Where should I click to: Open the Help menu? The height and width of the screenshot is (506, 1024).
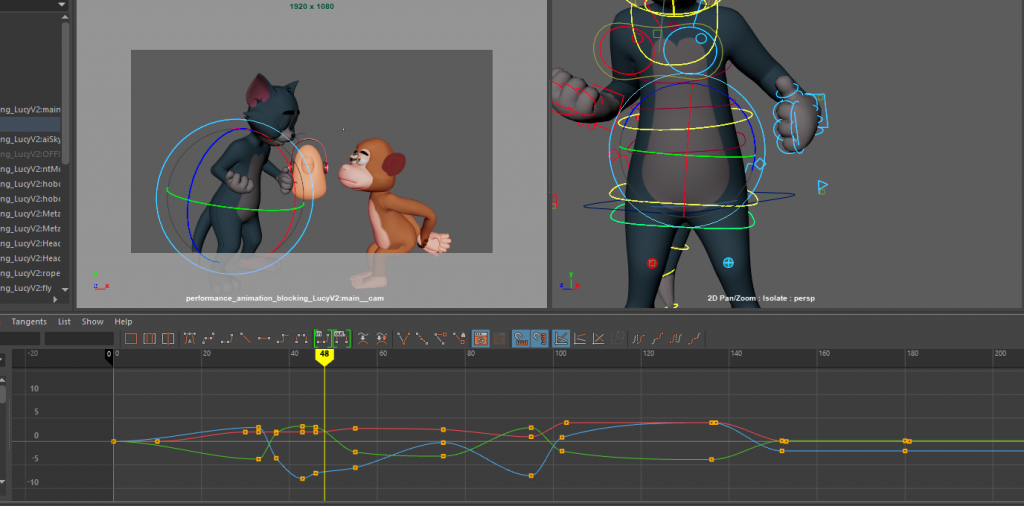[123, 322]
